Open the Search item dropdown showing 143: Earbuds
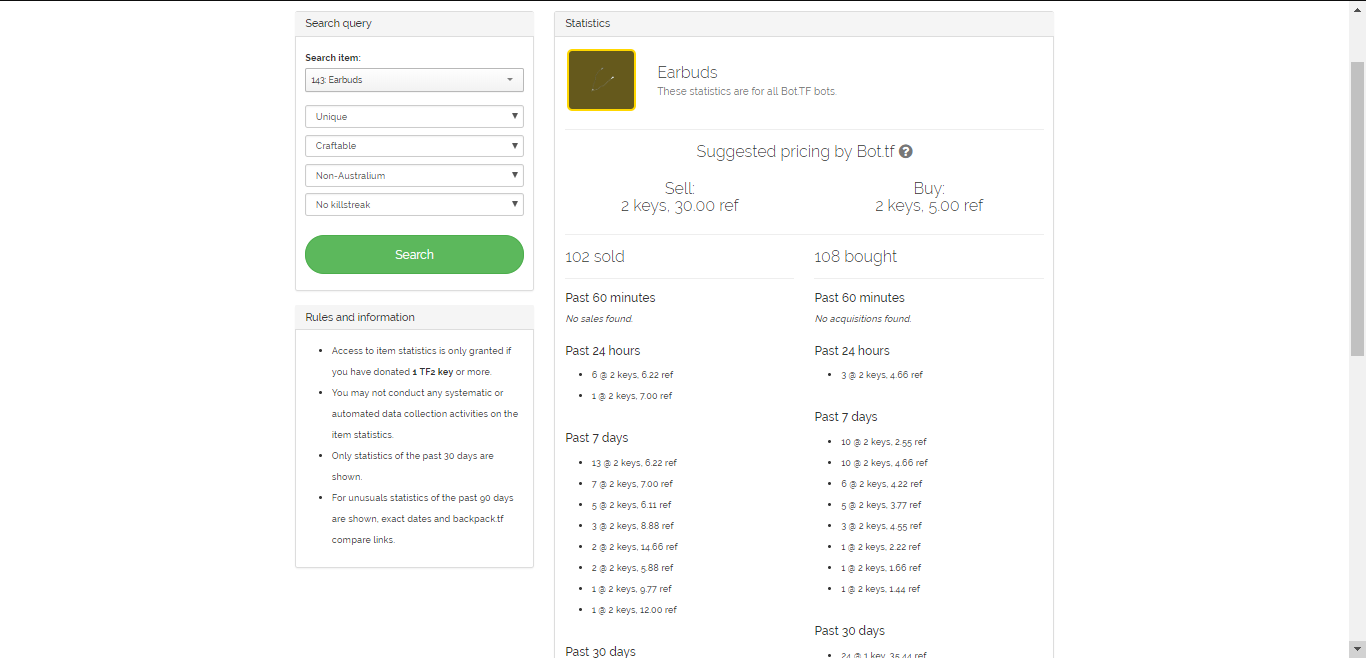This screenshot has width=1366, height=658. point(414,80)
